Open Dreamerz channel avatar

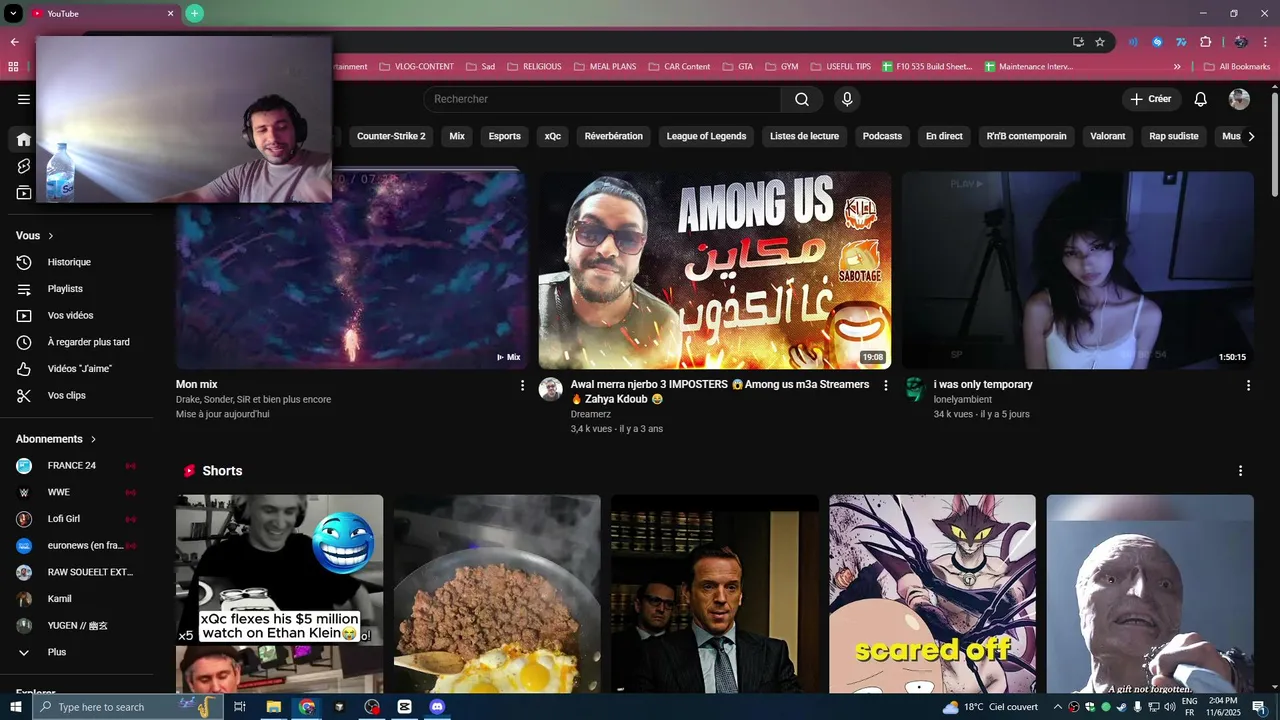(x=551, y=390)
